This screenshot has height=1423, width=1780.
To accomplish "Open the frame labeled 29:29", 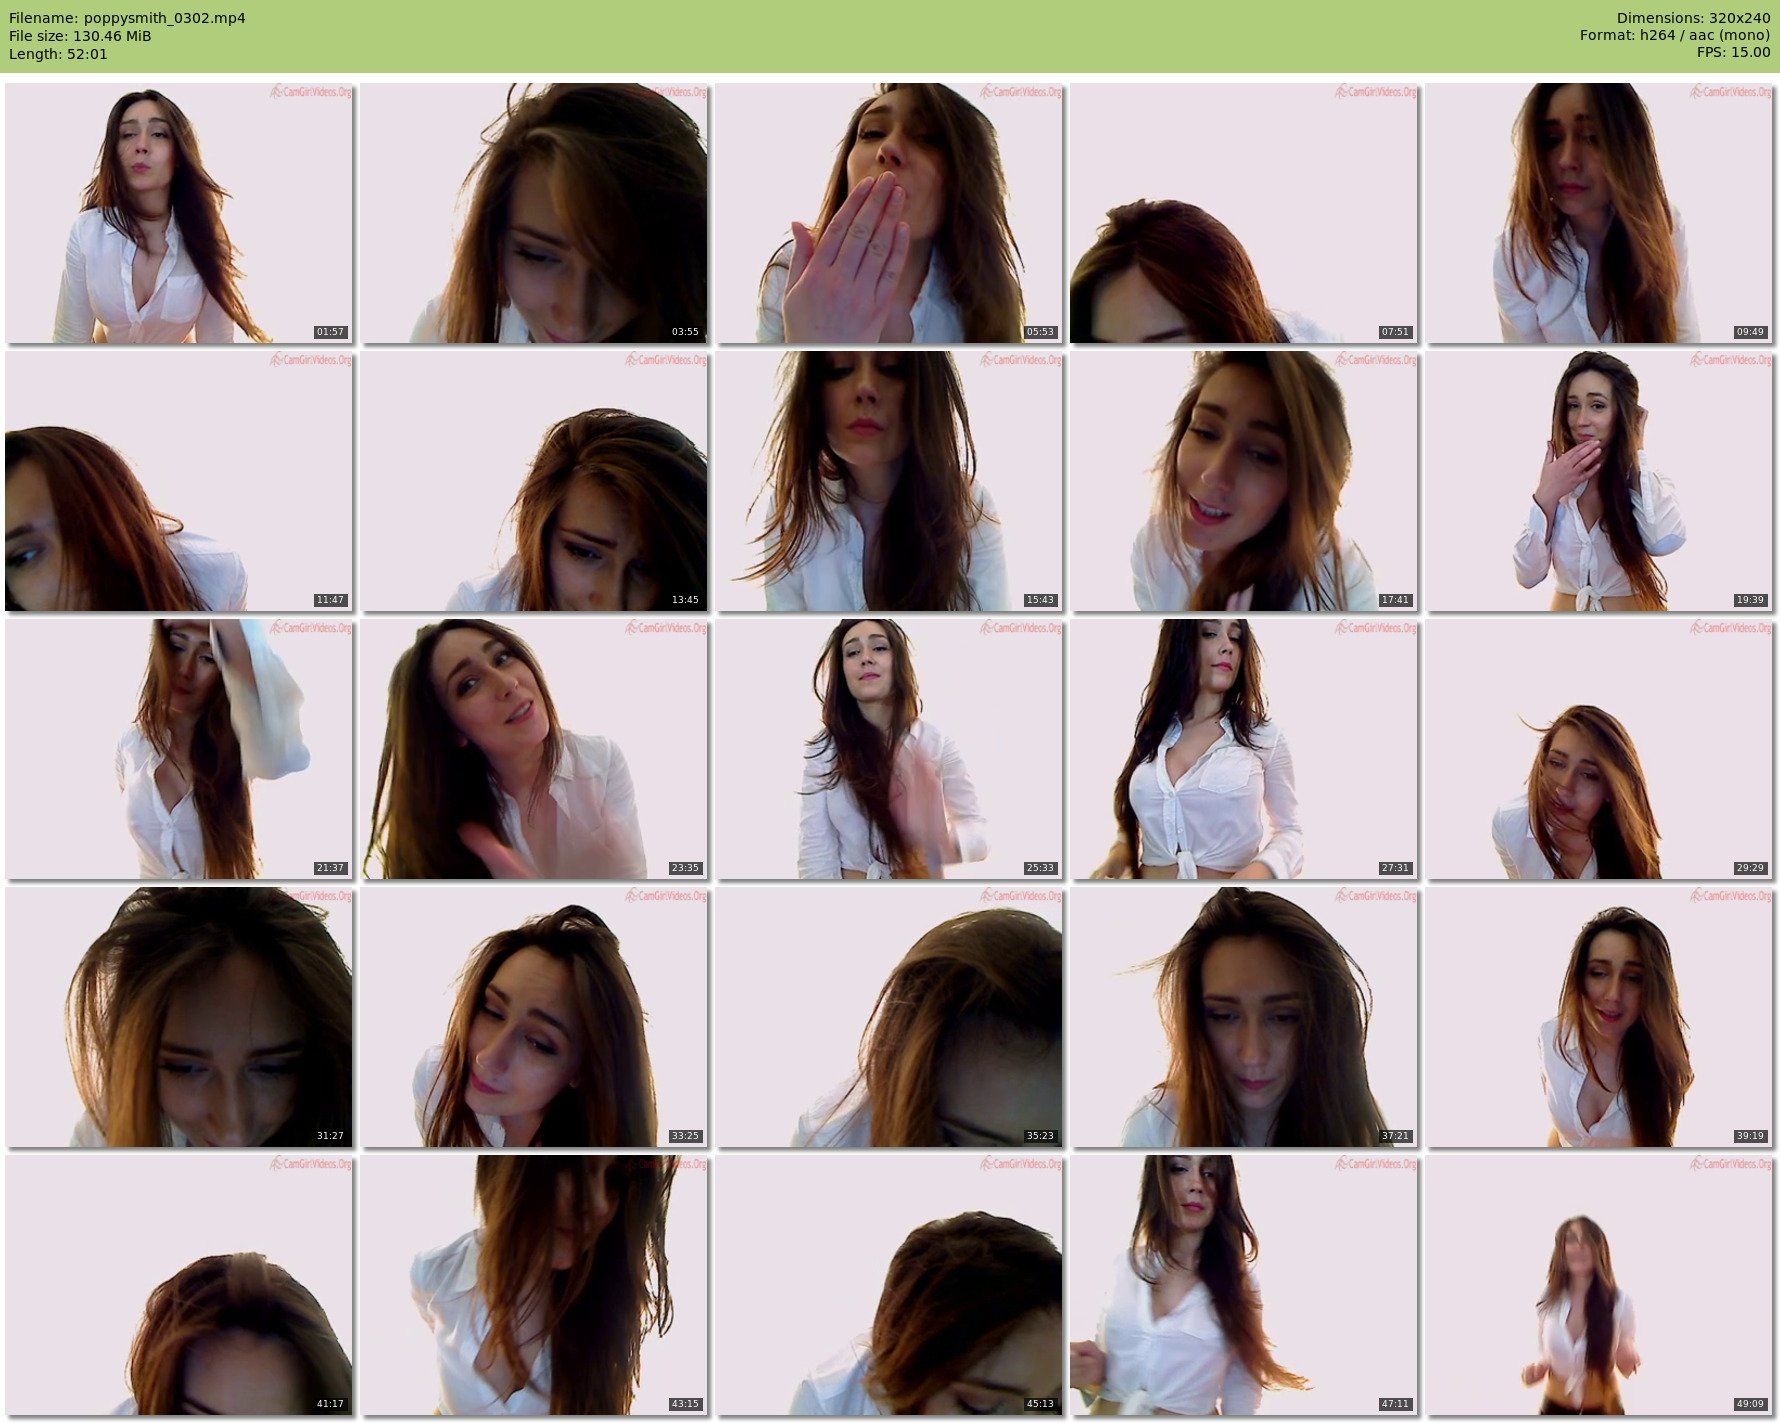I will point(1599,749).
